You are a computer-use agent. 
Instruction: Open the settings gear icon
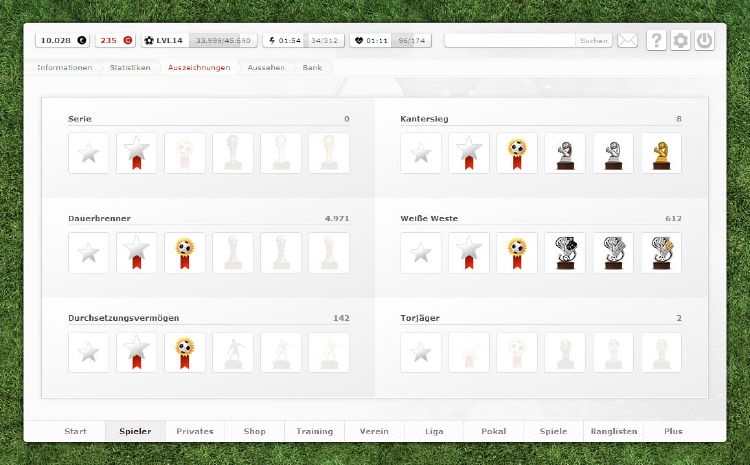[x=680, y=41]
